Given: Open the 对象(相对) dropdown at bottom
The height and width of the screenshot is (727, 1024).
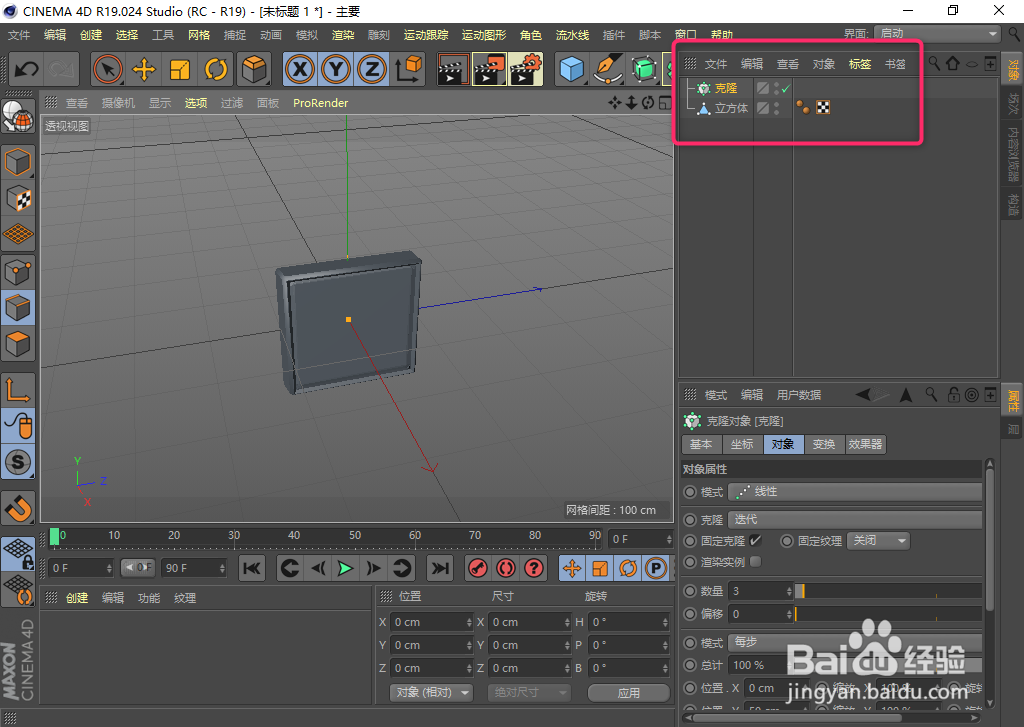Looking at the screenshot, I should pyautogui.click(x=430, y=692).
